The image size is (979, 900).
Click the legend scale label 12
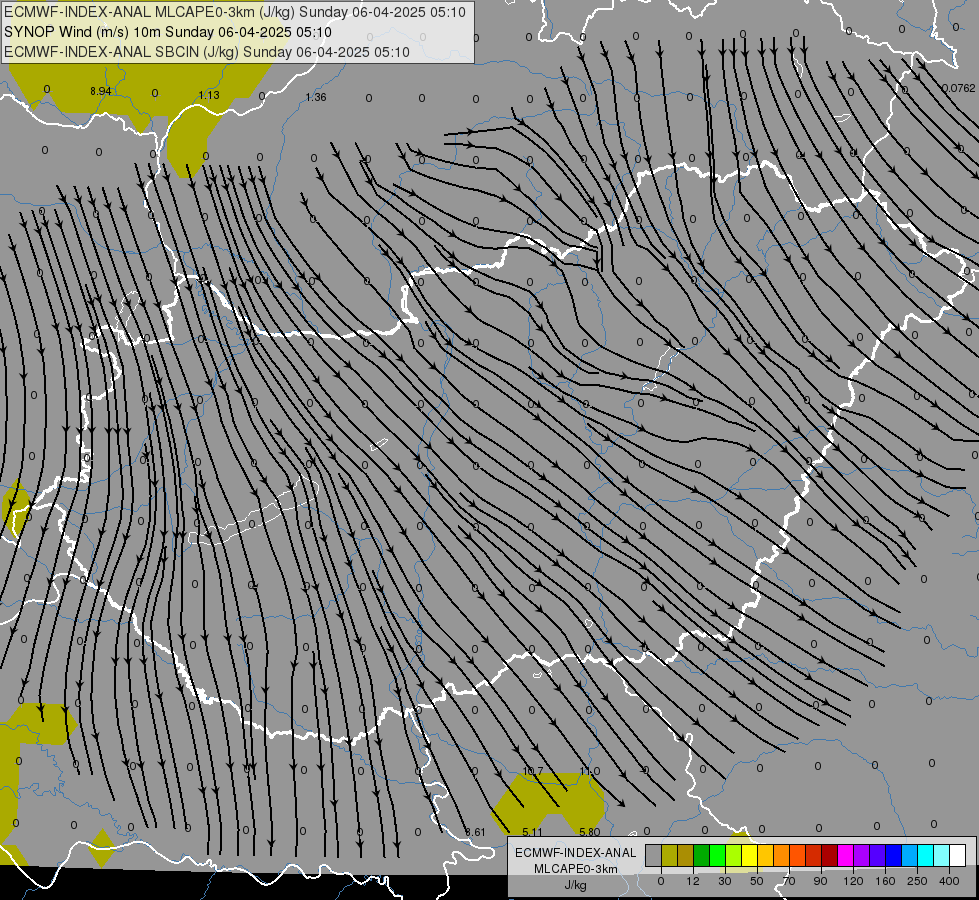[693, 881]
